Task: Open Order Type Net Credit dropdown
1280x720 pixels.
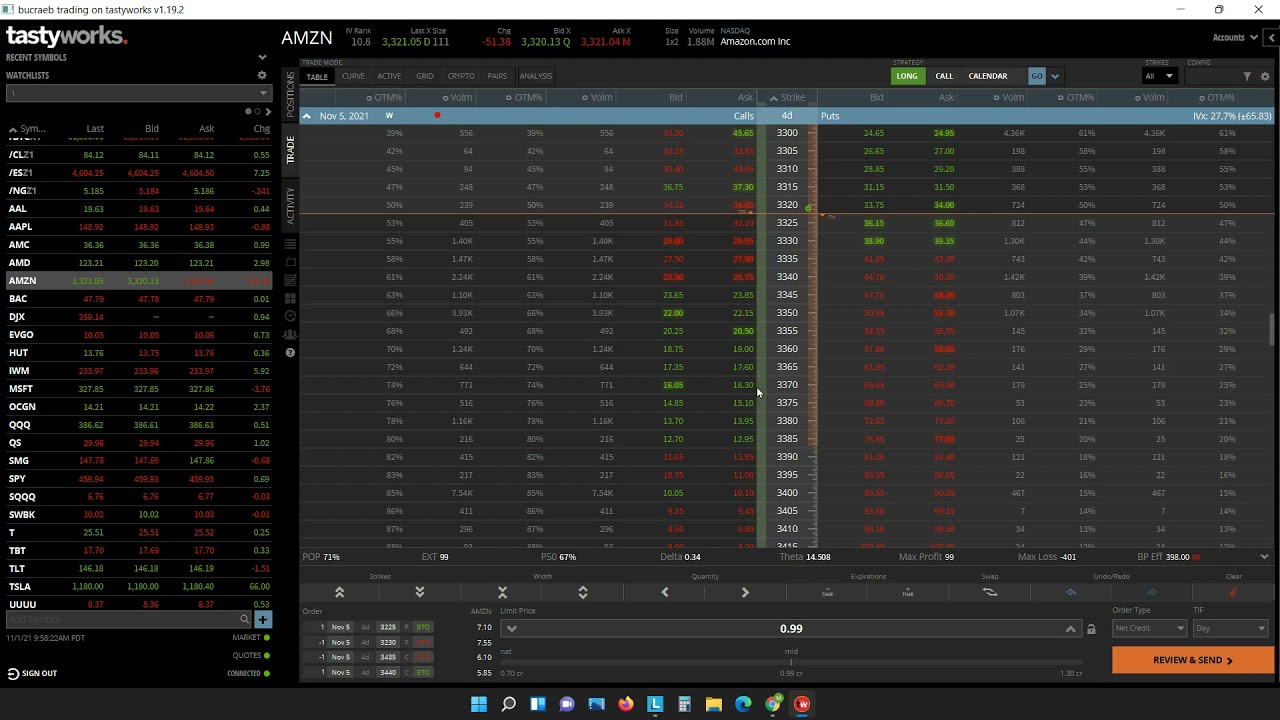Action: point(1149,628)
